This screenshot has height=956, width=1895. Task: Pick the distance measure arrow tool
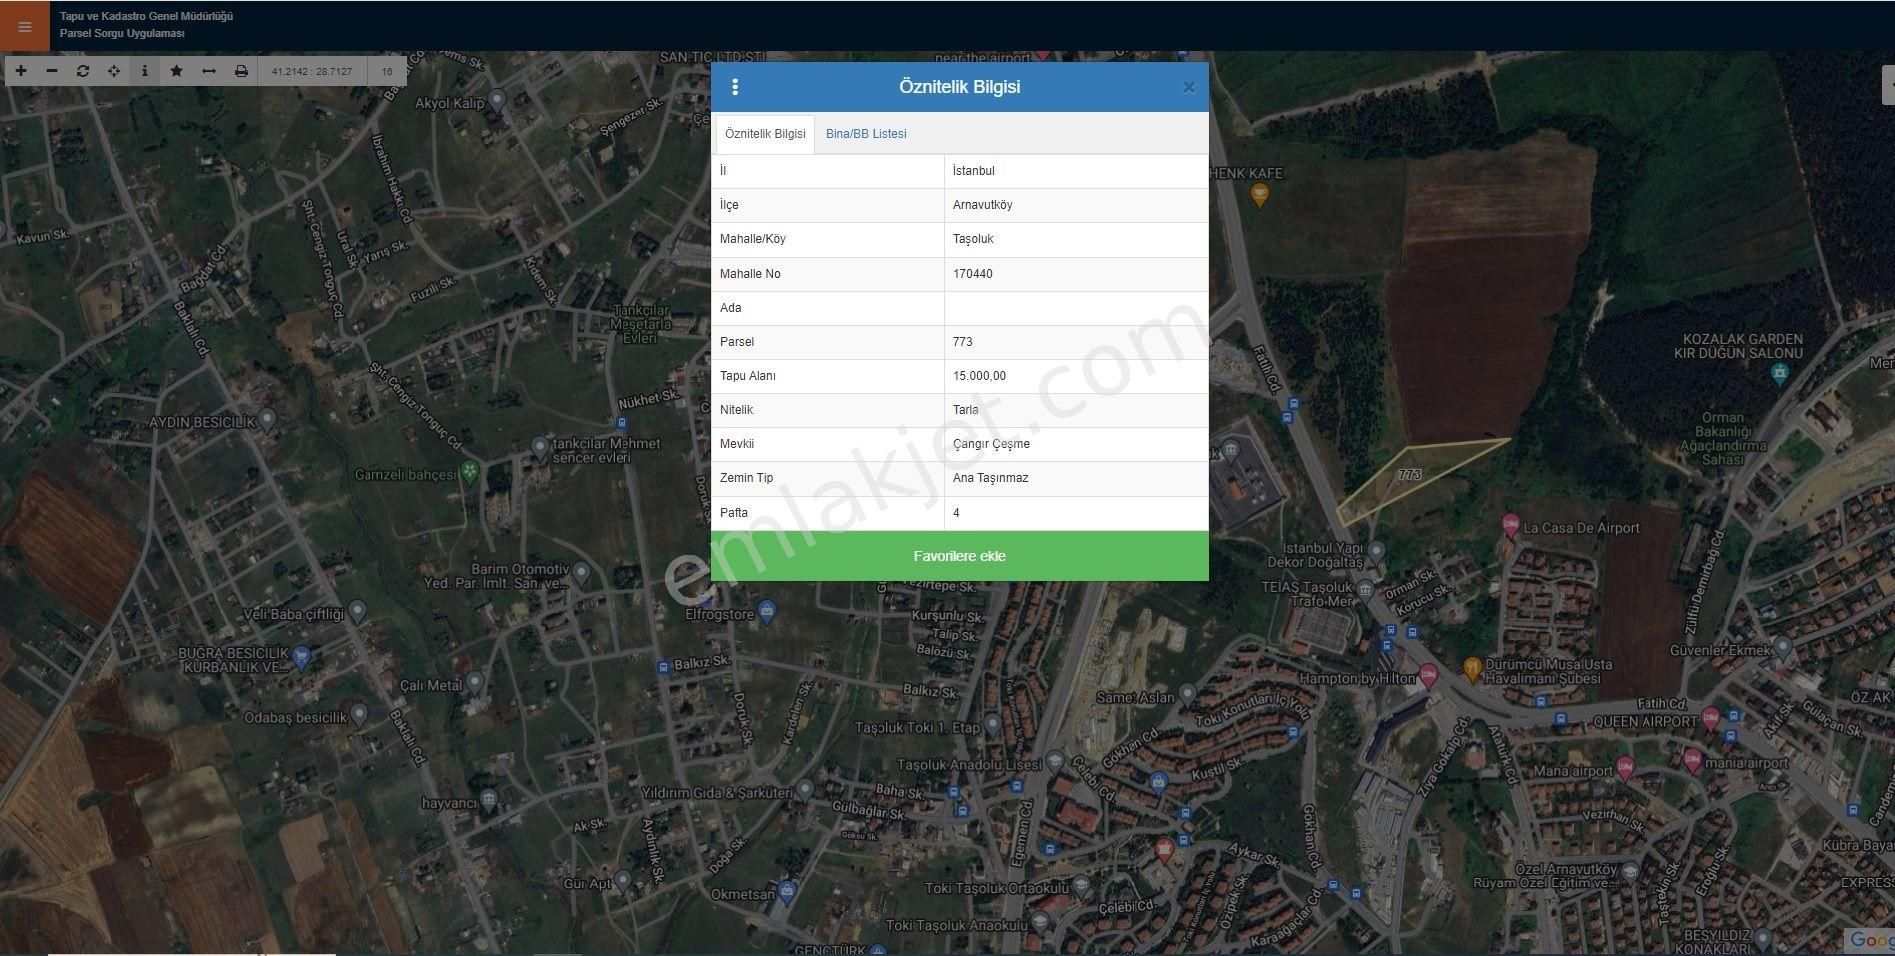209,71
